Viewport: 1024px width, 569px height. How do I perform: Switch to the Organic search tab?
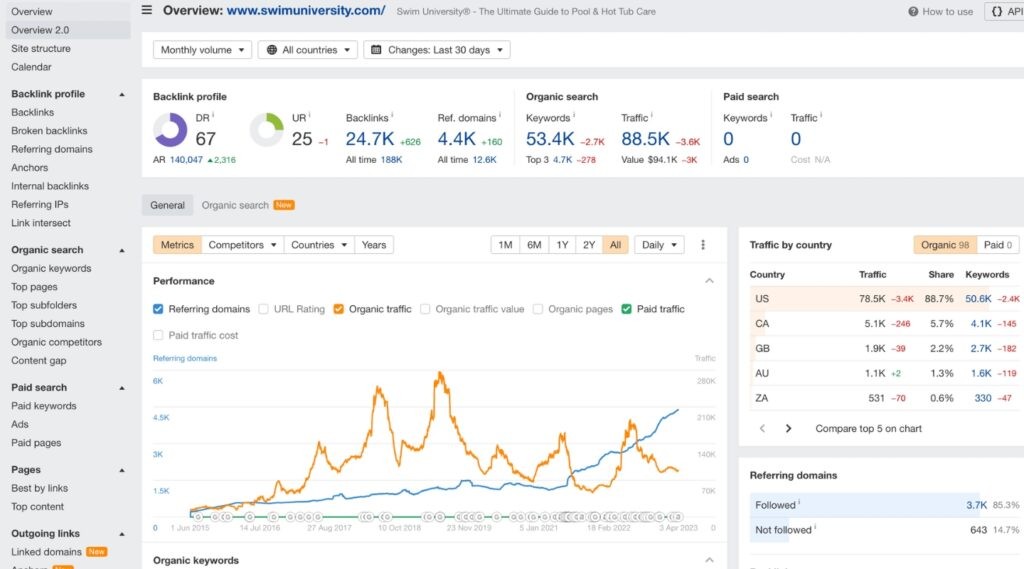pos(235,205)
